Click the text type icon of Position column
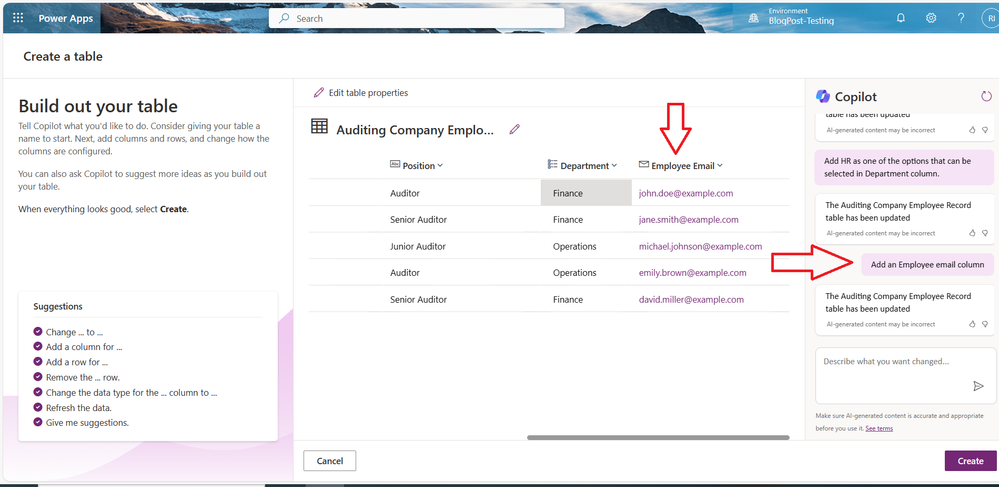Image resolution: width=999 pixels, height=487 pixels. point(394,164)
